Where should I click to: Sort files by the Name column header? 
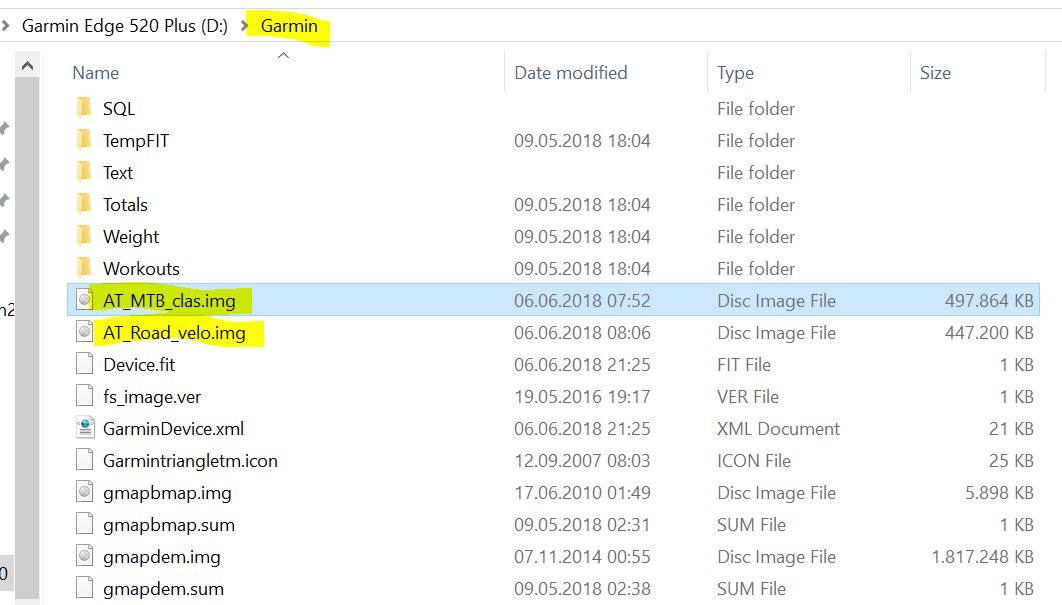click(x=95, y=72)
